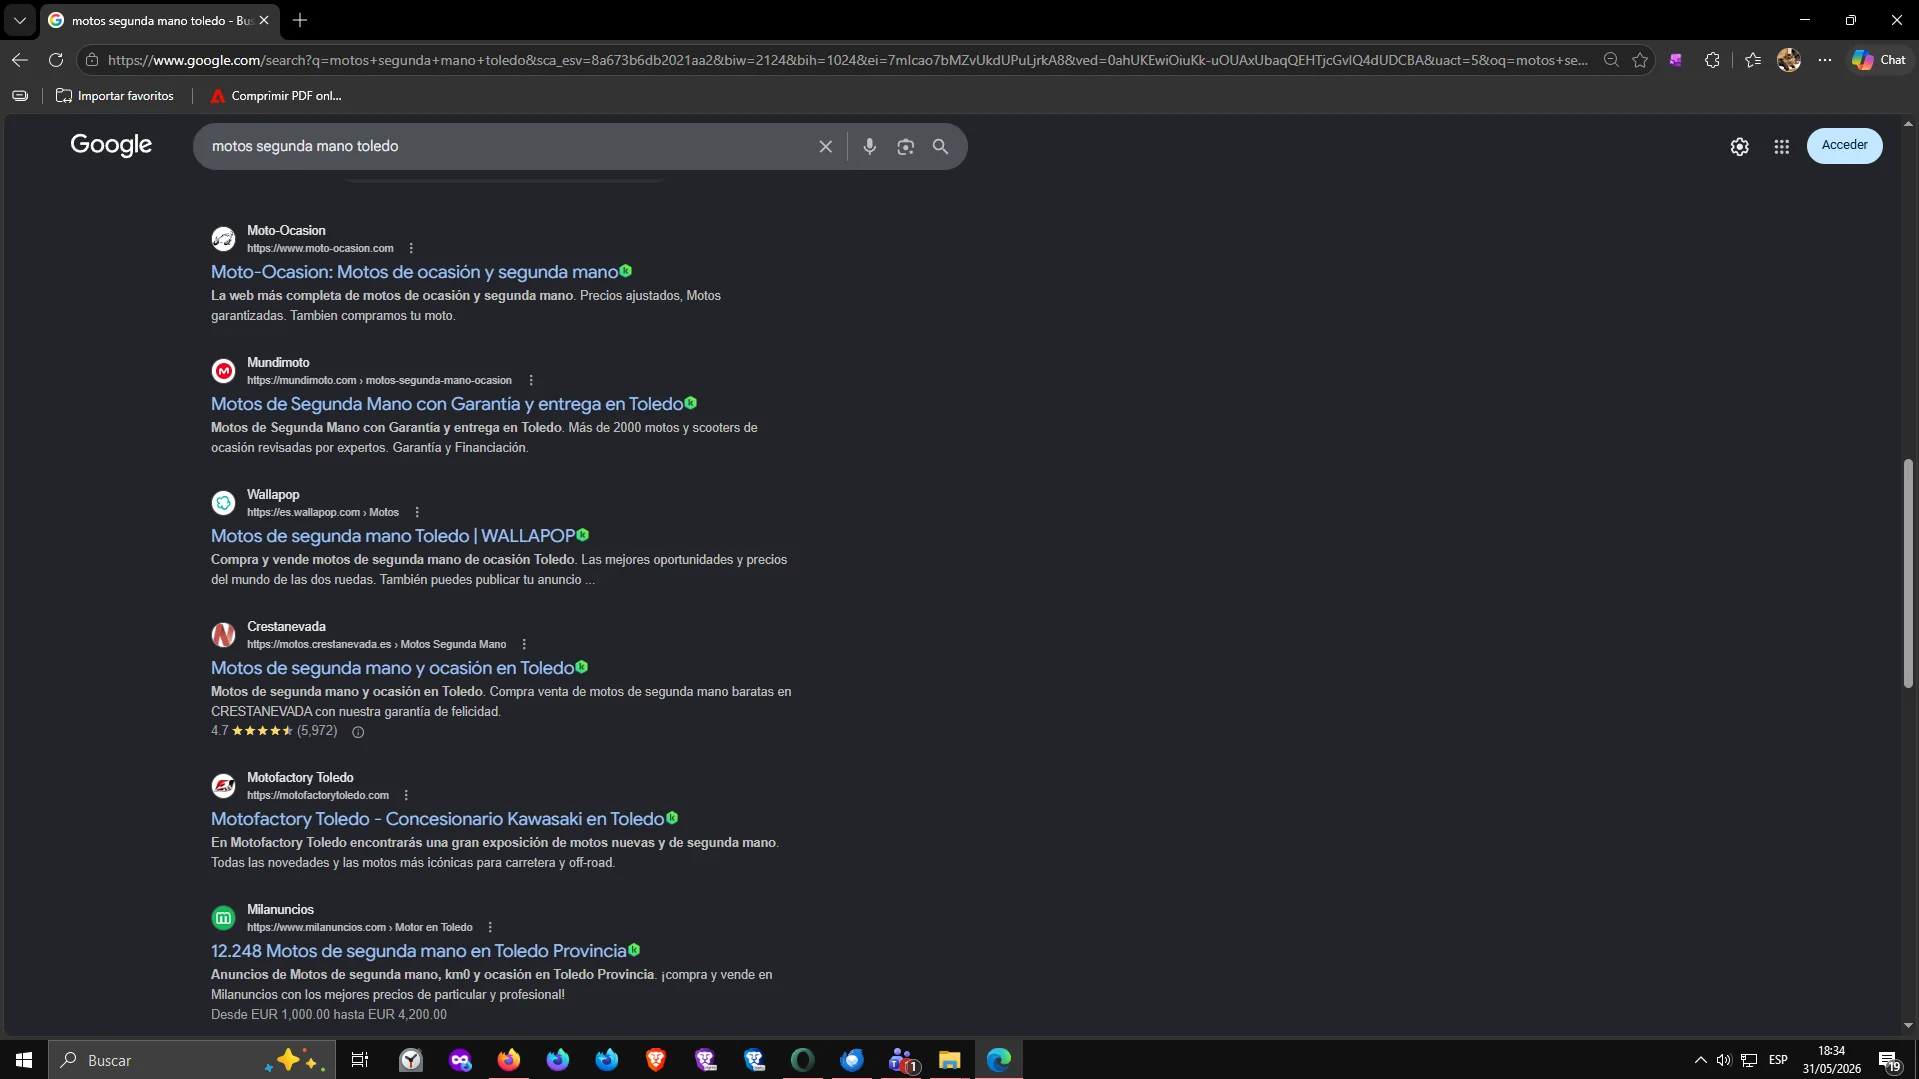This screenshot has width=1919, height=1079.
Task: Open the tab search dropdown arrow
Action: click(x=19, y=20)
